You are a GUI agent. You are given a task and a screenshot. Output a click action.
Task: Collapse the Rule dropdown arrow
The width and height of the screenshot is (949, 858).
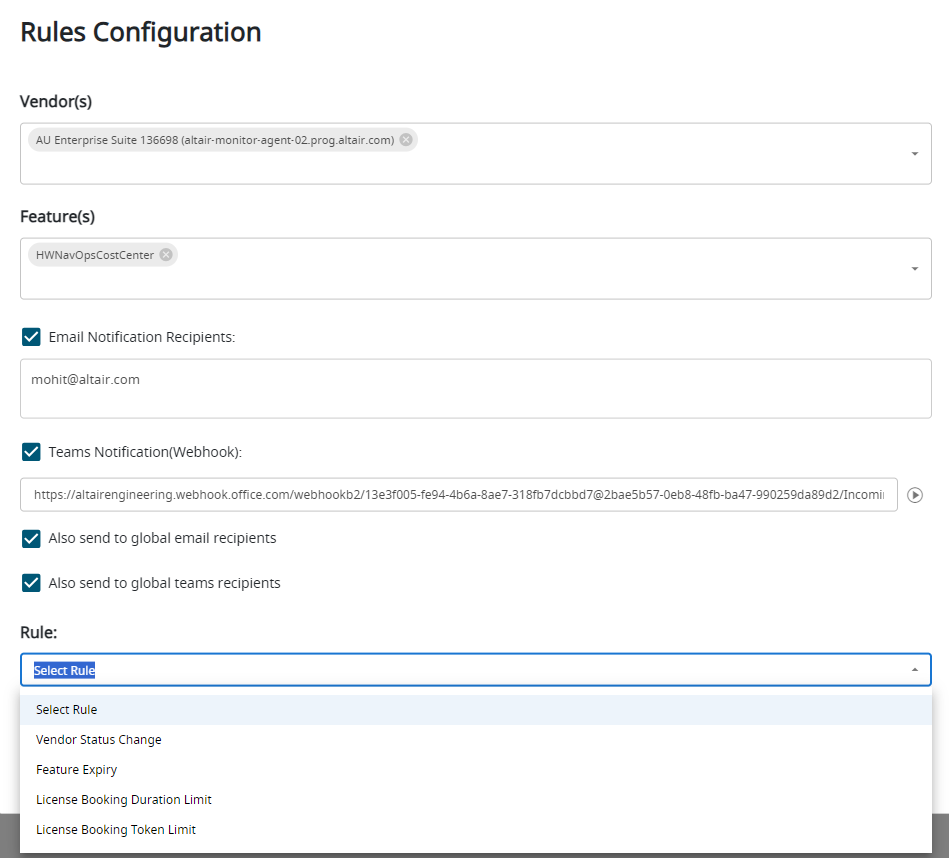pyautogui.click(x=914, y=670)
